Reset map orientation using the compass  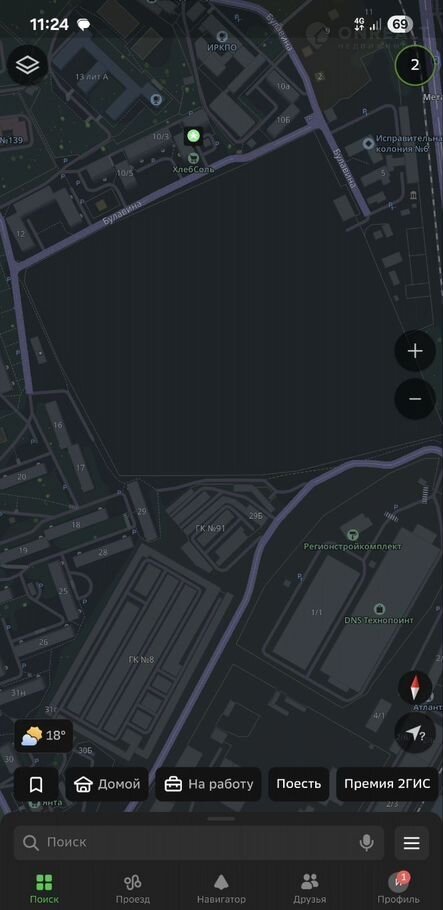tap(415, 688)
